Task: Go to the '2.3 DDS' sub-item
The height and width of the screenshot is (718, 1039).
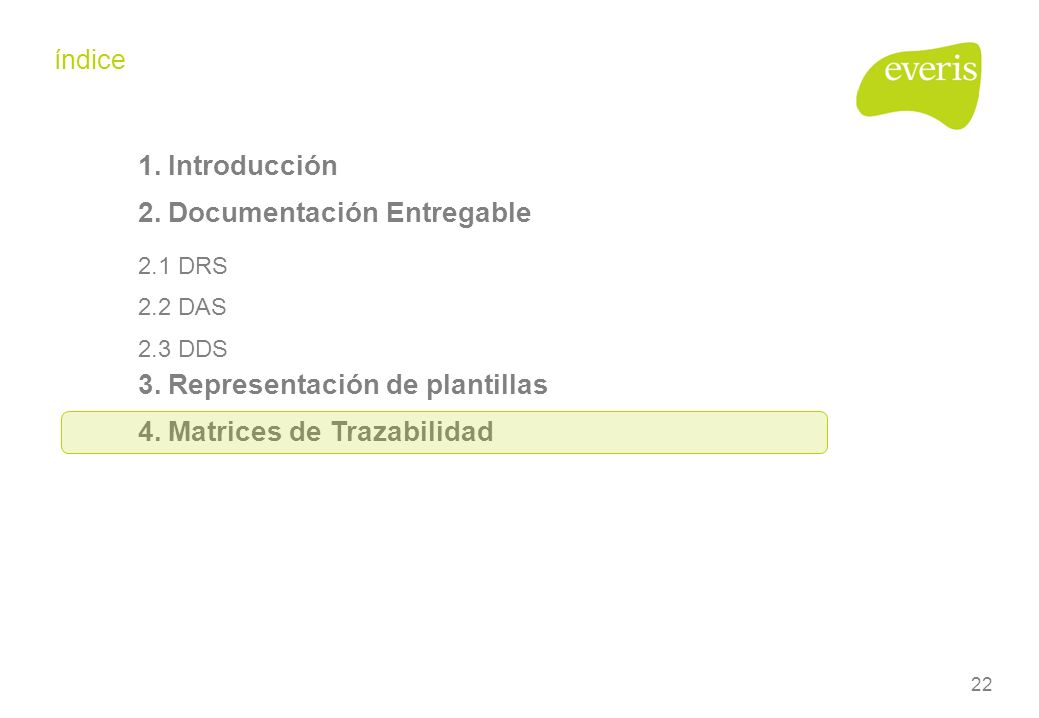Action: [183, 349]
